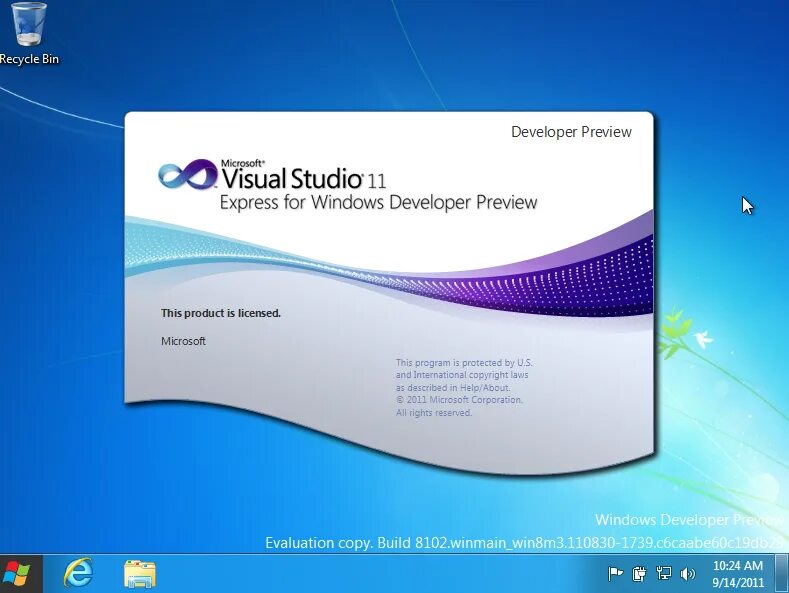This screenshot has width=789, height=593.
Task: Click 'as described in Help/About.' line
Action: pyautogui.click(x=453, y=388)
